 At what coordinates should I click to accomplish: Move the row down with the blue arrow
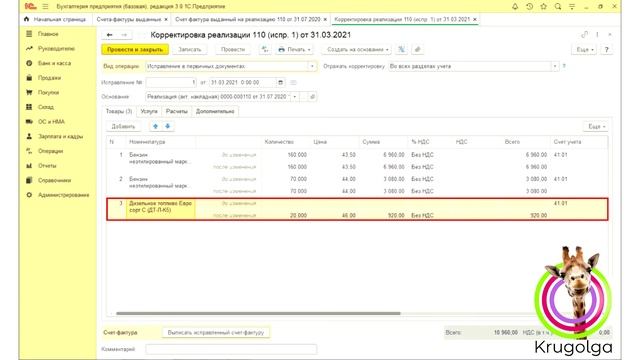[167, 127]
